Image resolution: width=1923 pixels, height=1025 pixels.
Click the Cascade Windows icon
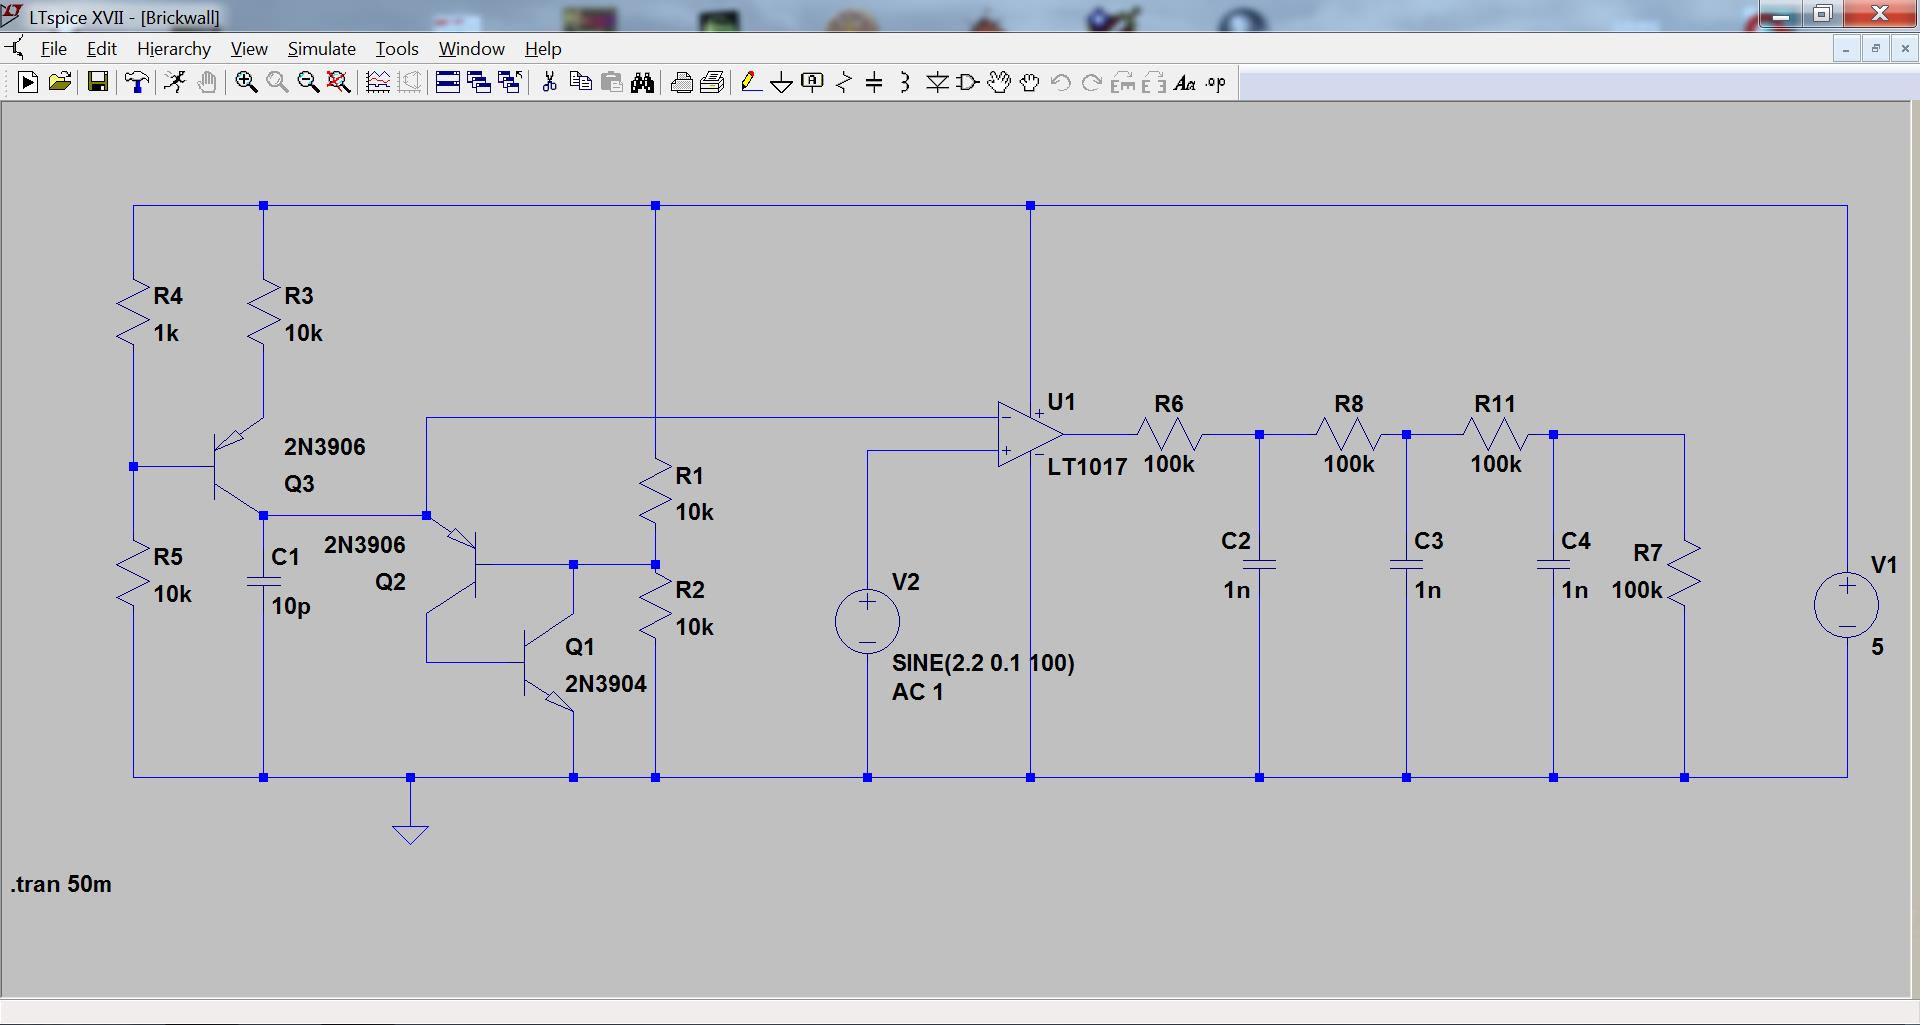[x=479, y=83]
